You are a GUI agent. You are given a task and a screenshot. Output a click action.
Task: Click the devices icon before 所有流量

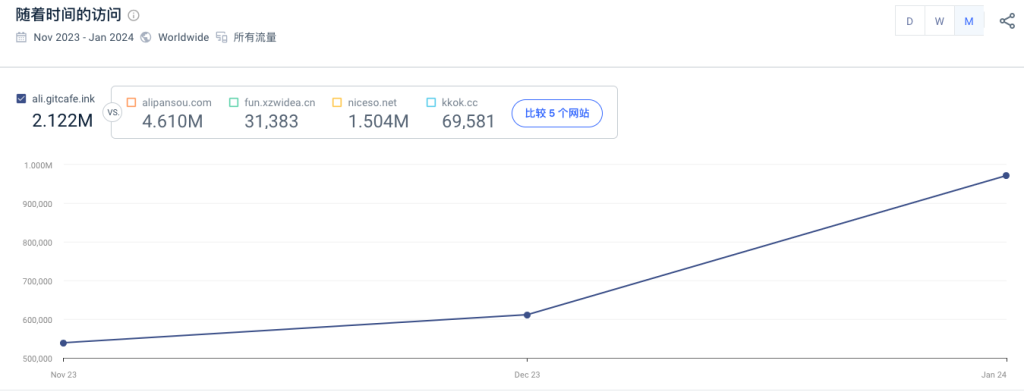[x=222, y=37]
